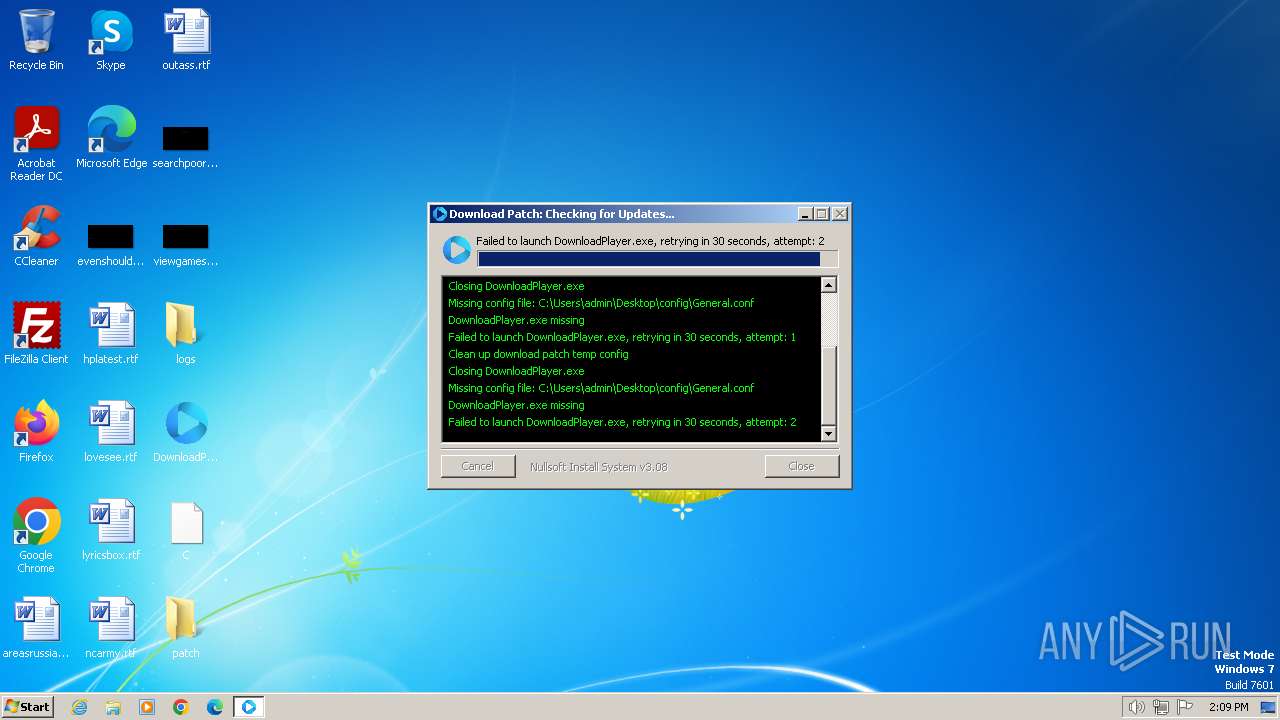Viewport: 1280px width, 720px height.
Task: Click the blue play icon beside status text
Action: [x=457, y=250]
